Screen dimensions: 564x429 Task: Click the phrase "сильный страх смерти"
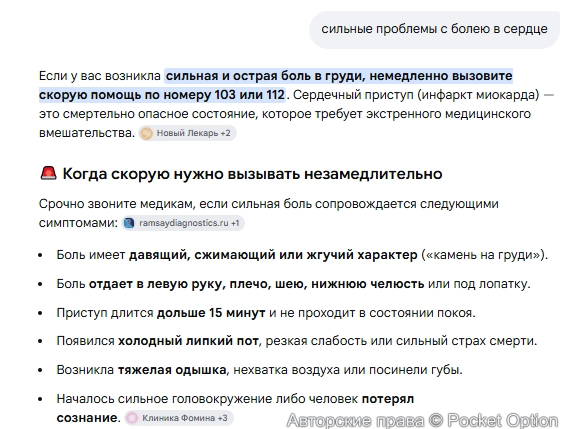coord(464,341)
